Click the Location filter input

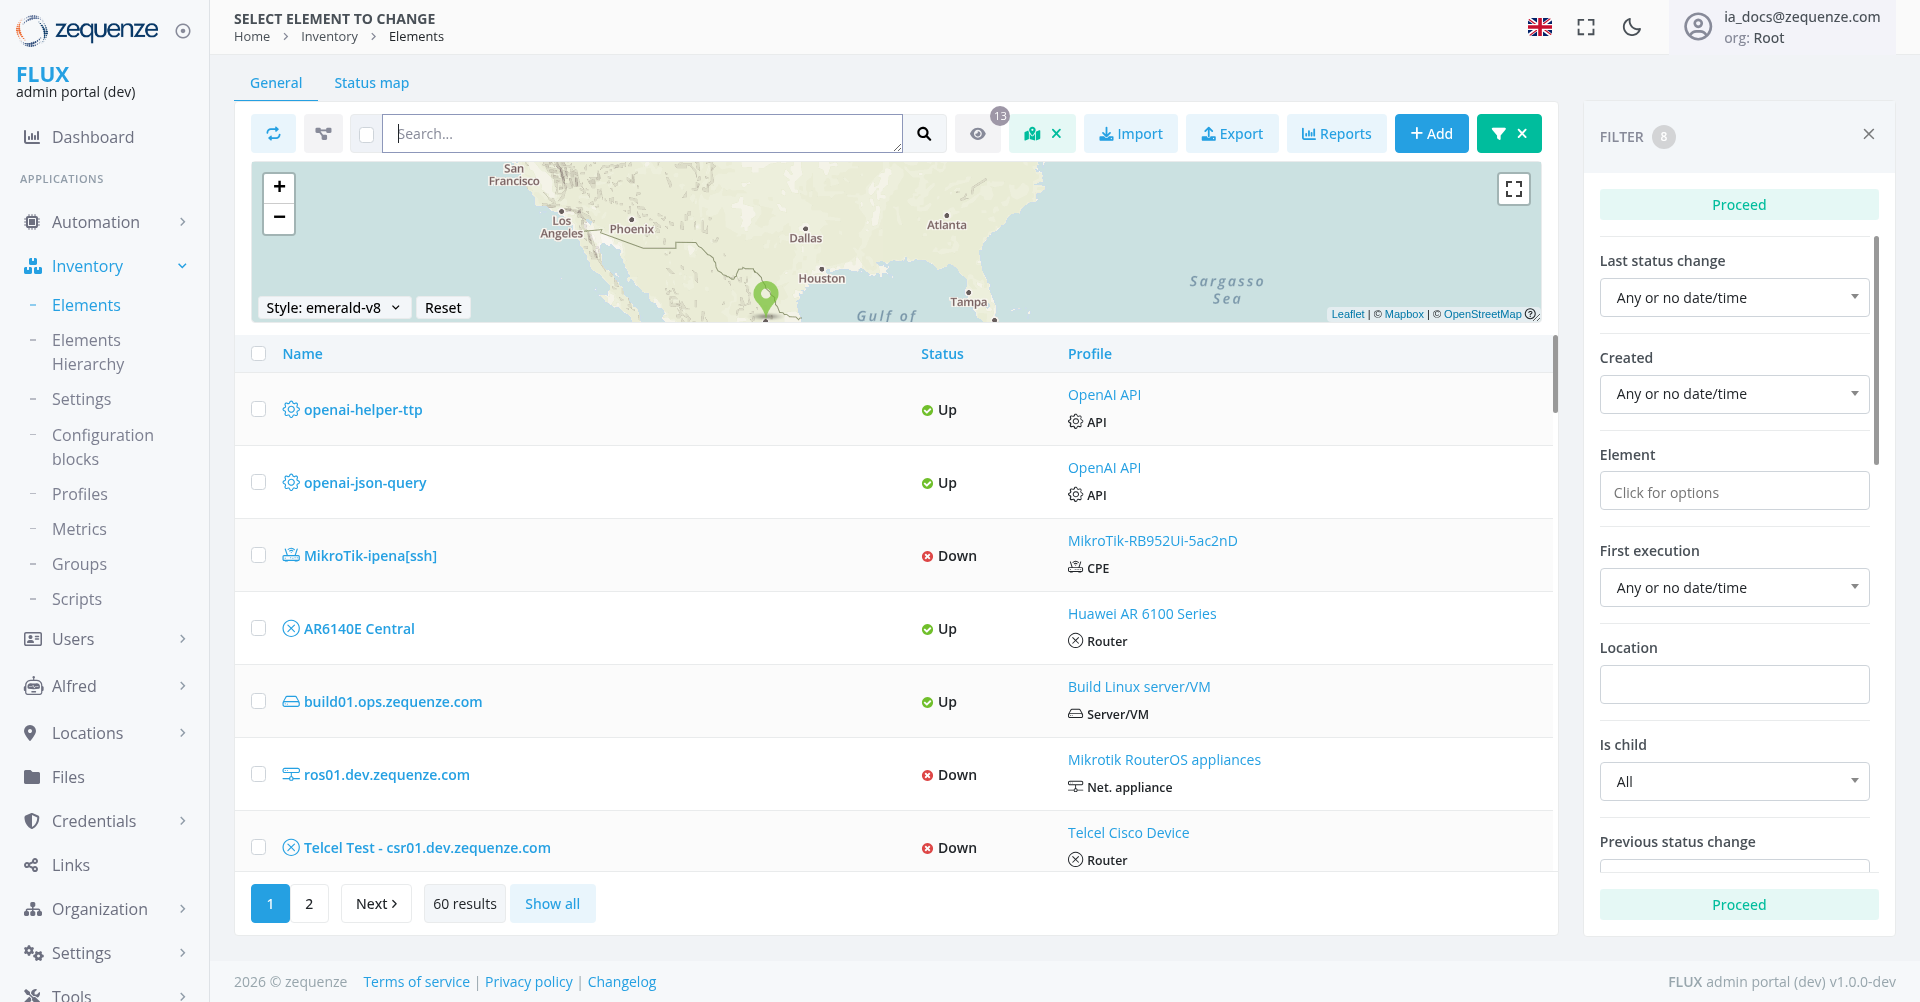(1735, 685)
